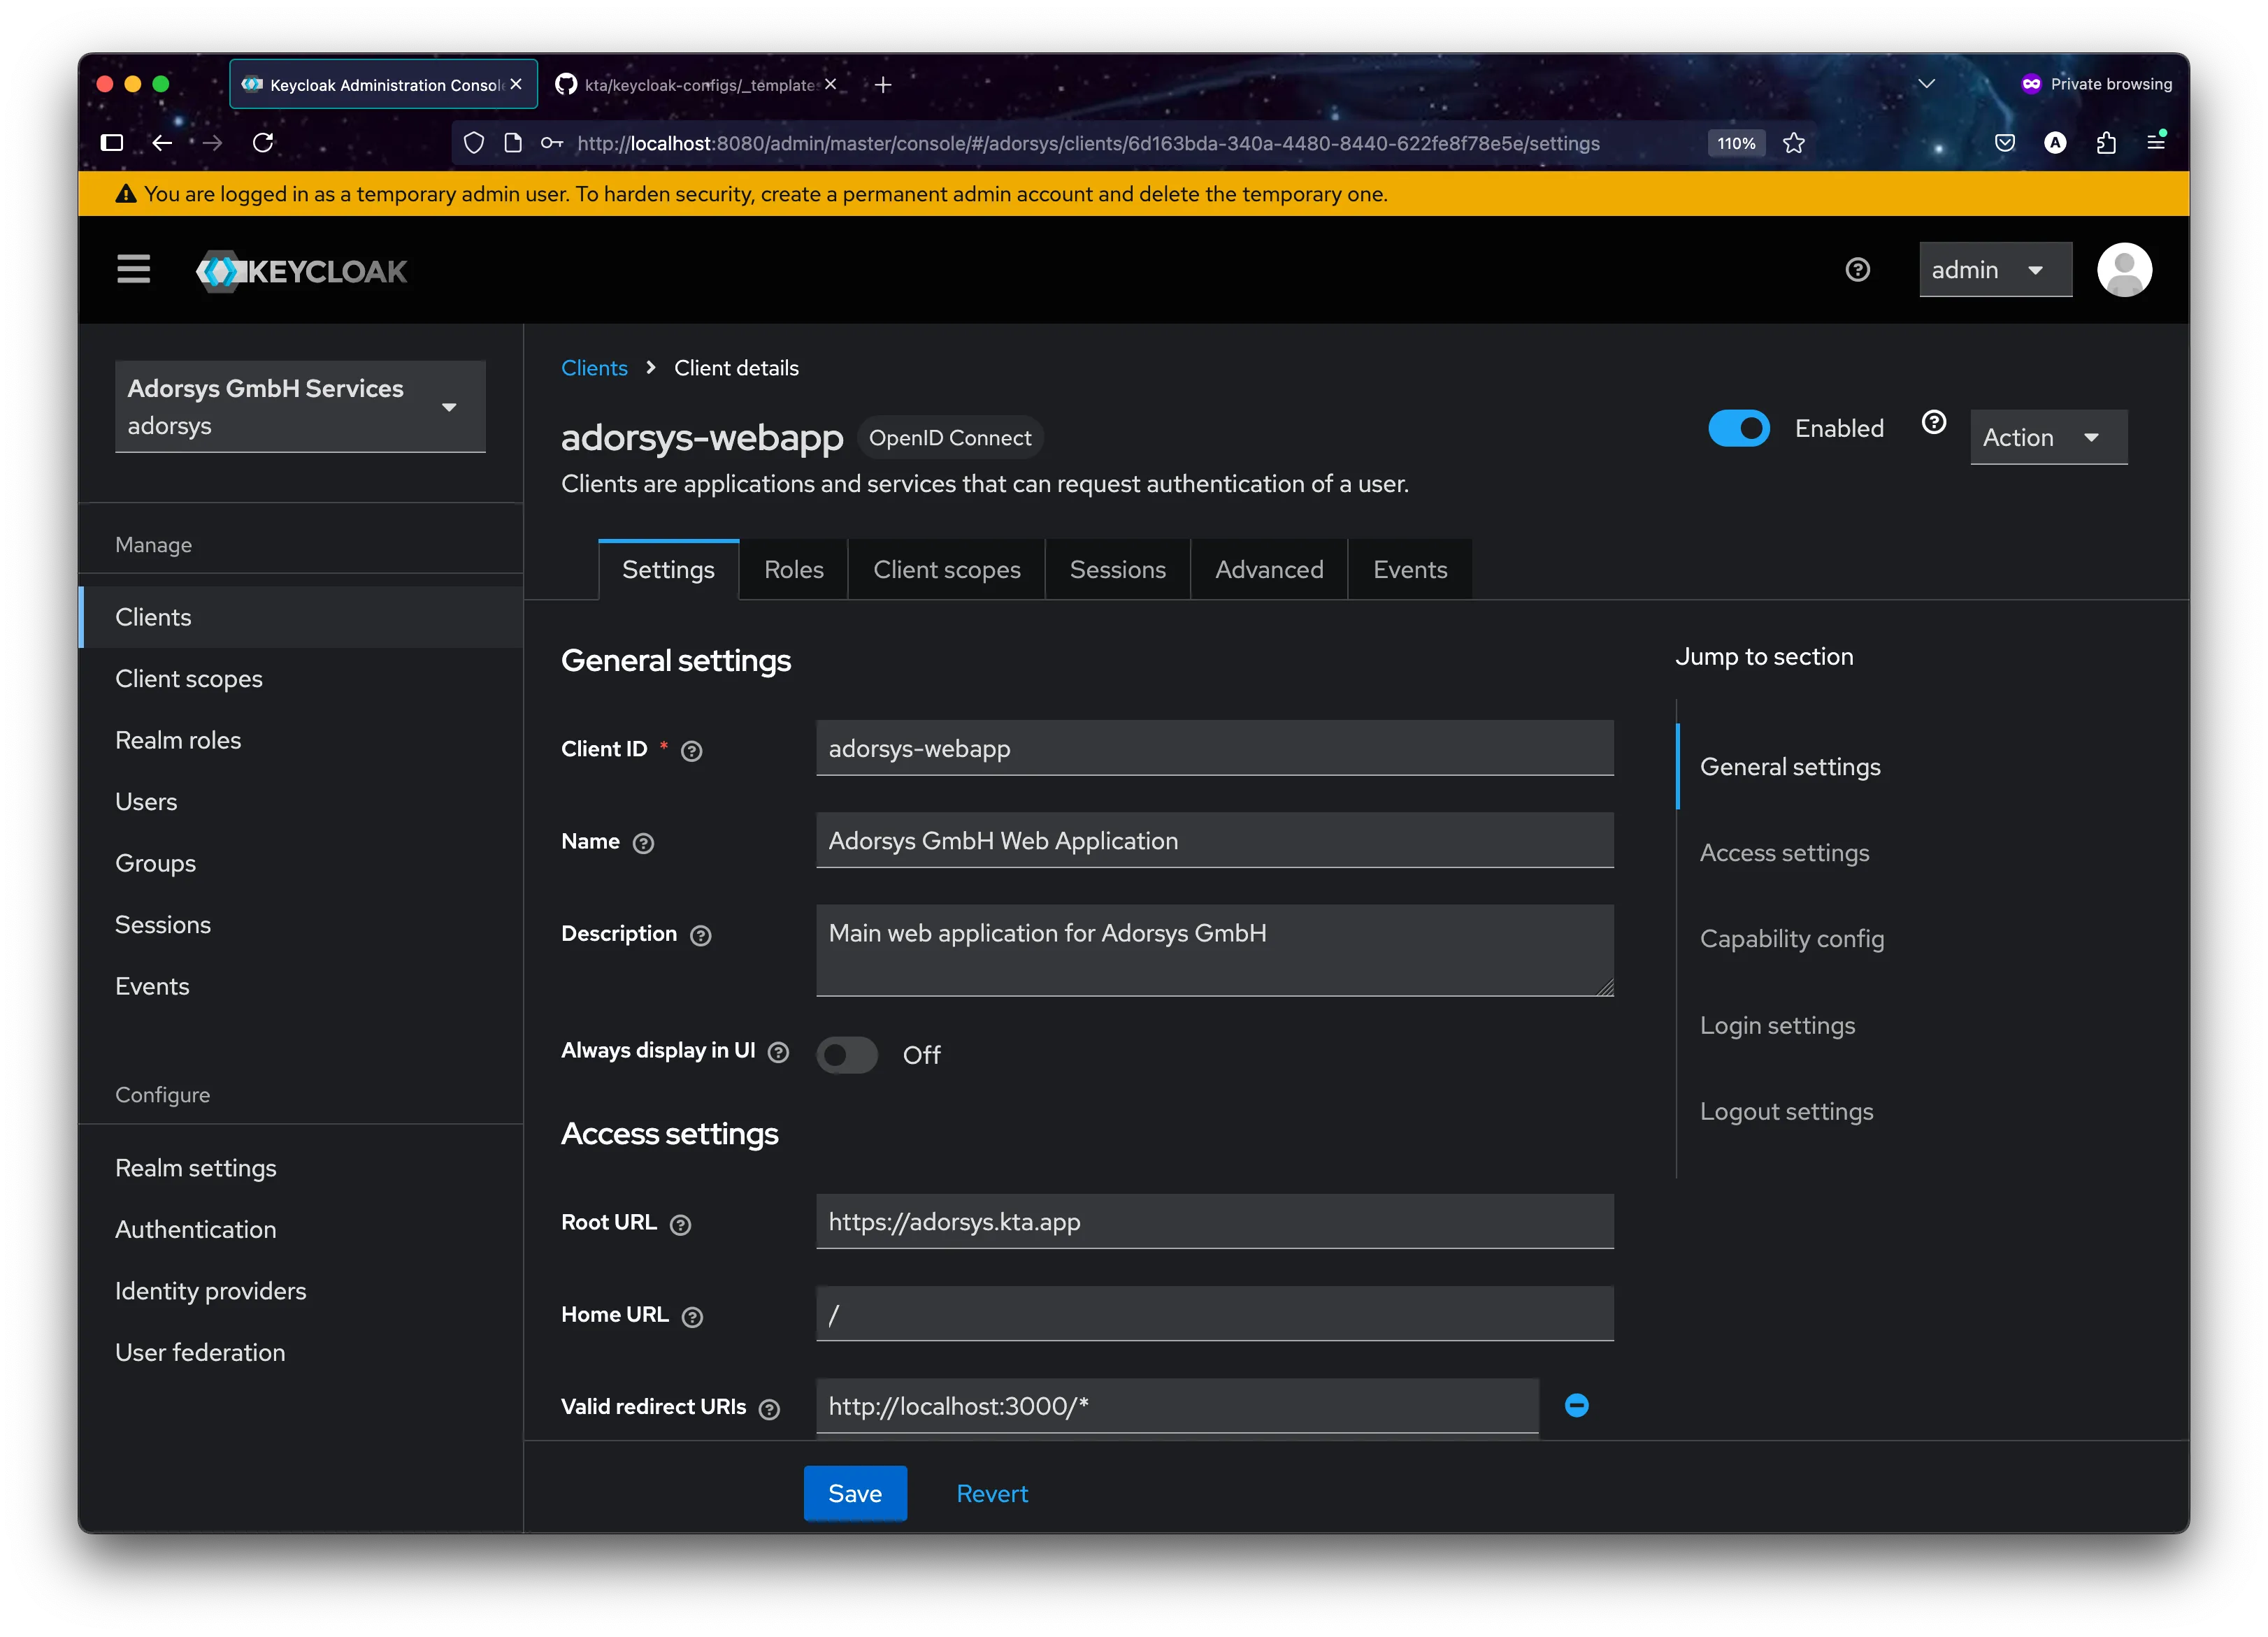
Task: Click the Revert link
Action: [991, 1493]
